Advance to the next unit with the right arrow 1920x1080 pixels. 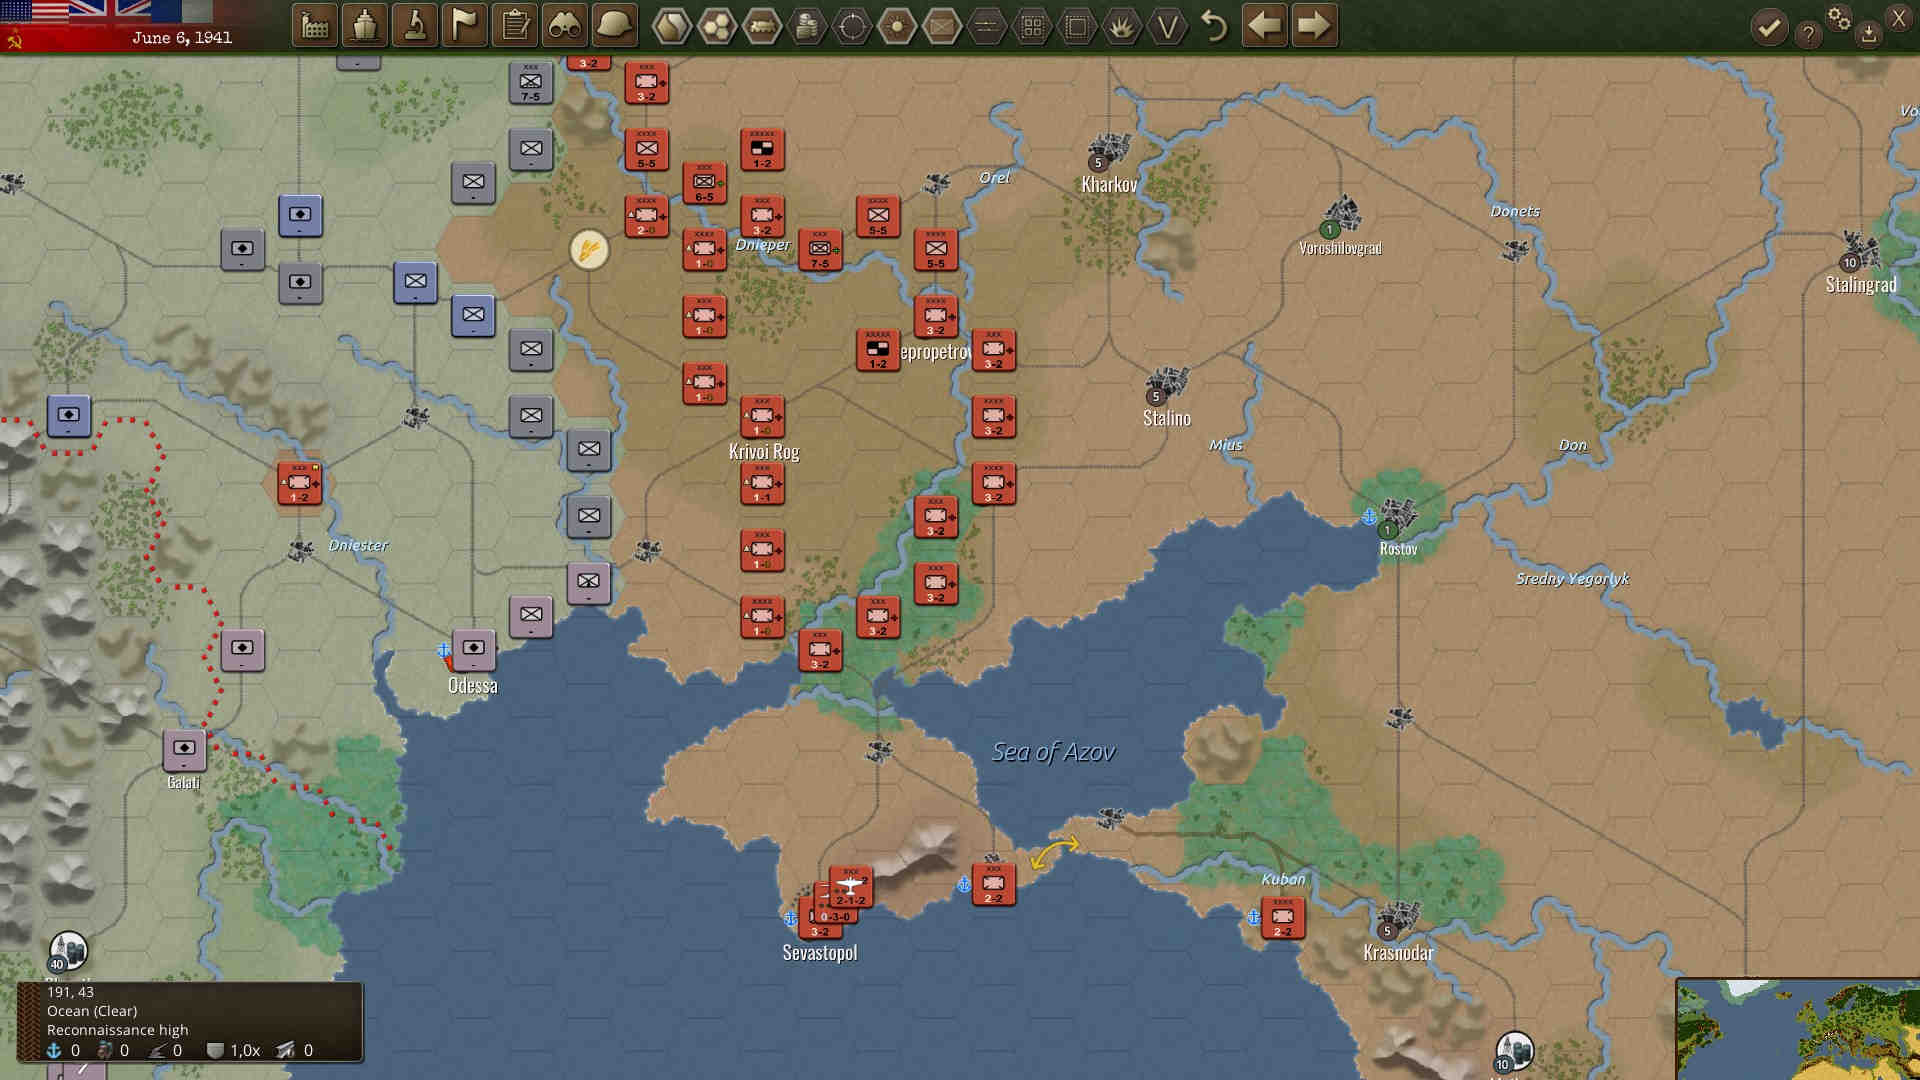(1315, 25)
